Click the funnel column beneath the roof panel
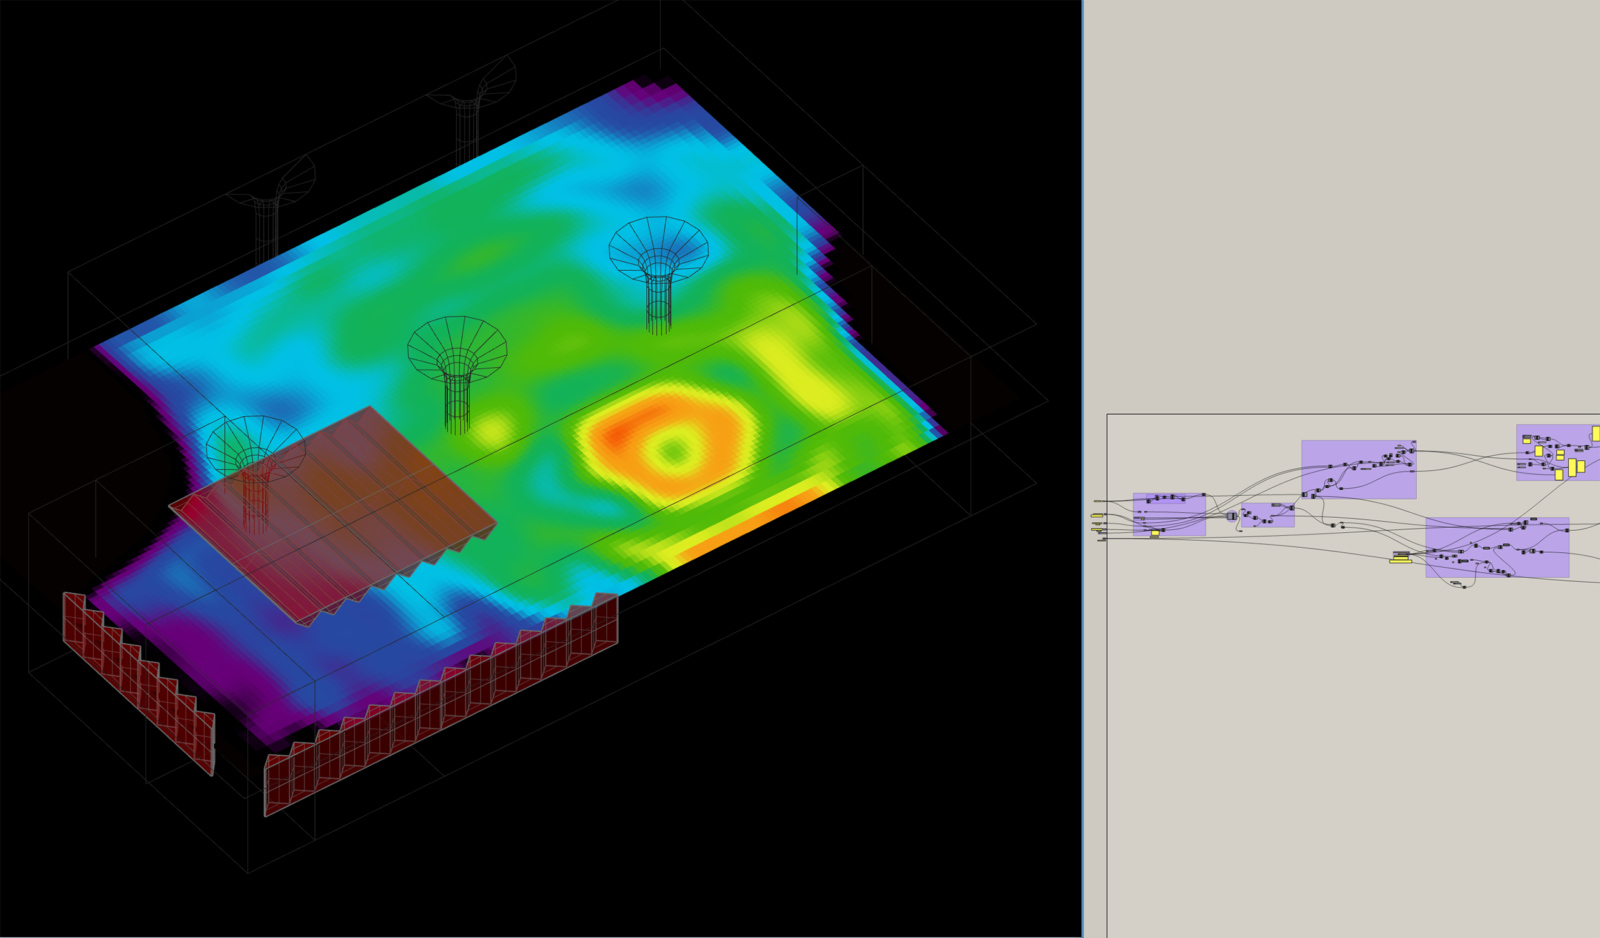This screenshot has width=1600, height=938. pos(255,470)
